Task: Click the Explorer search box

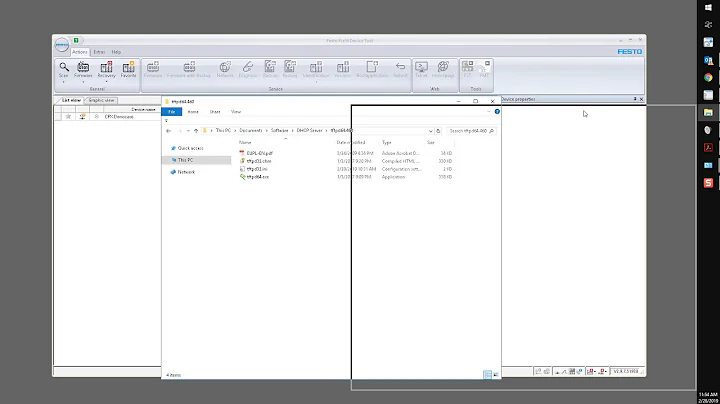Action: [x=472, y=131]
